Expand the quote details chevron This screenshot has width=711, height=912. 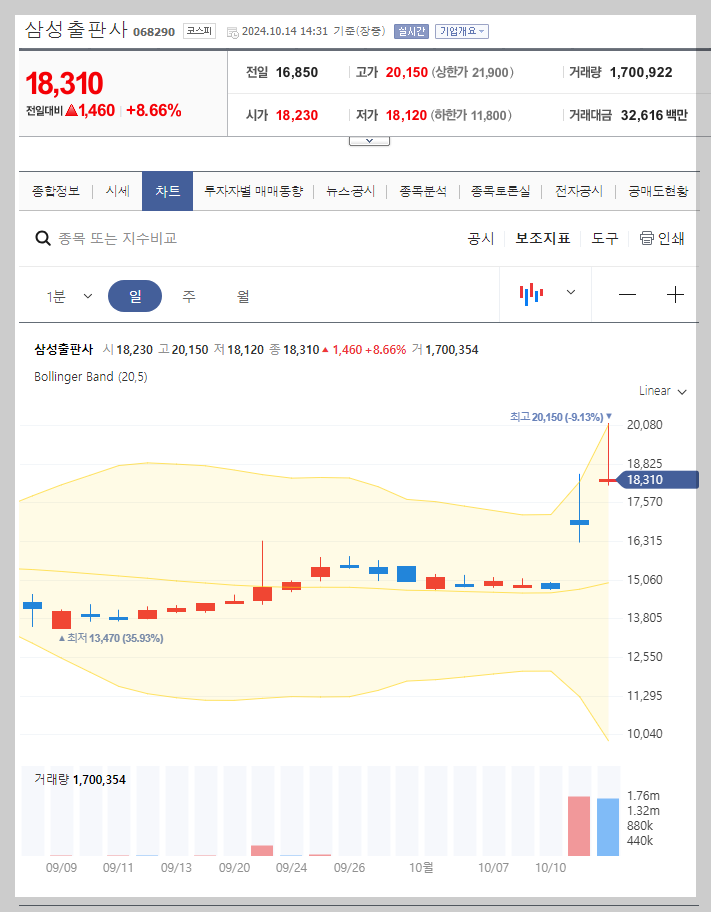369,141
